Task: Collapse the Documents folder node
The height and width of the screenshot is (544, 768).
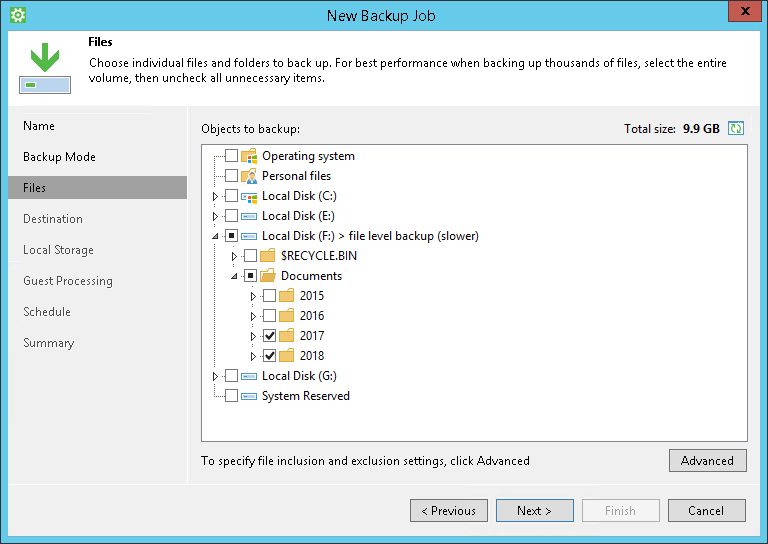Action: (x=234, y=277)
